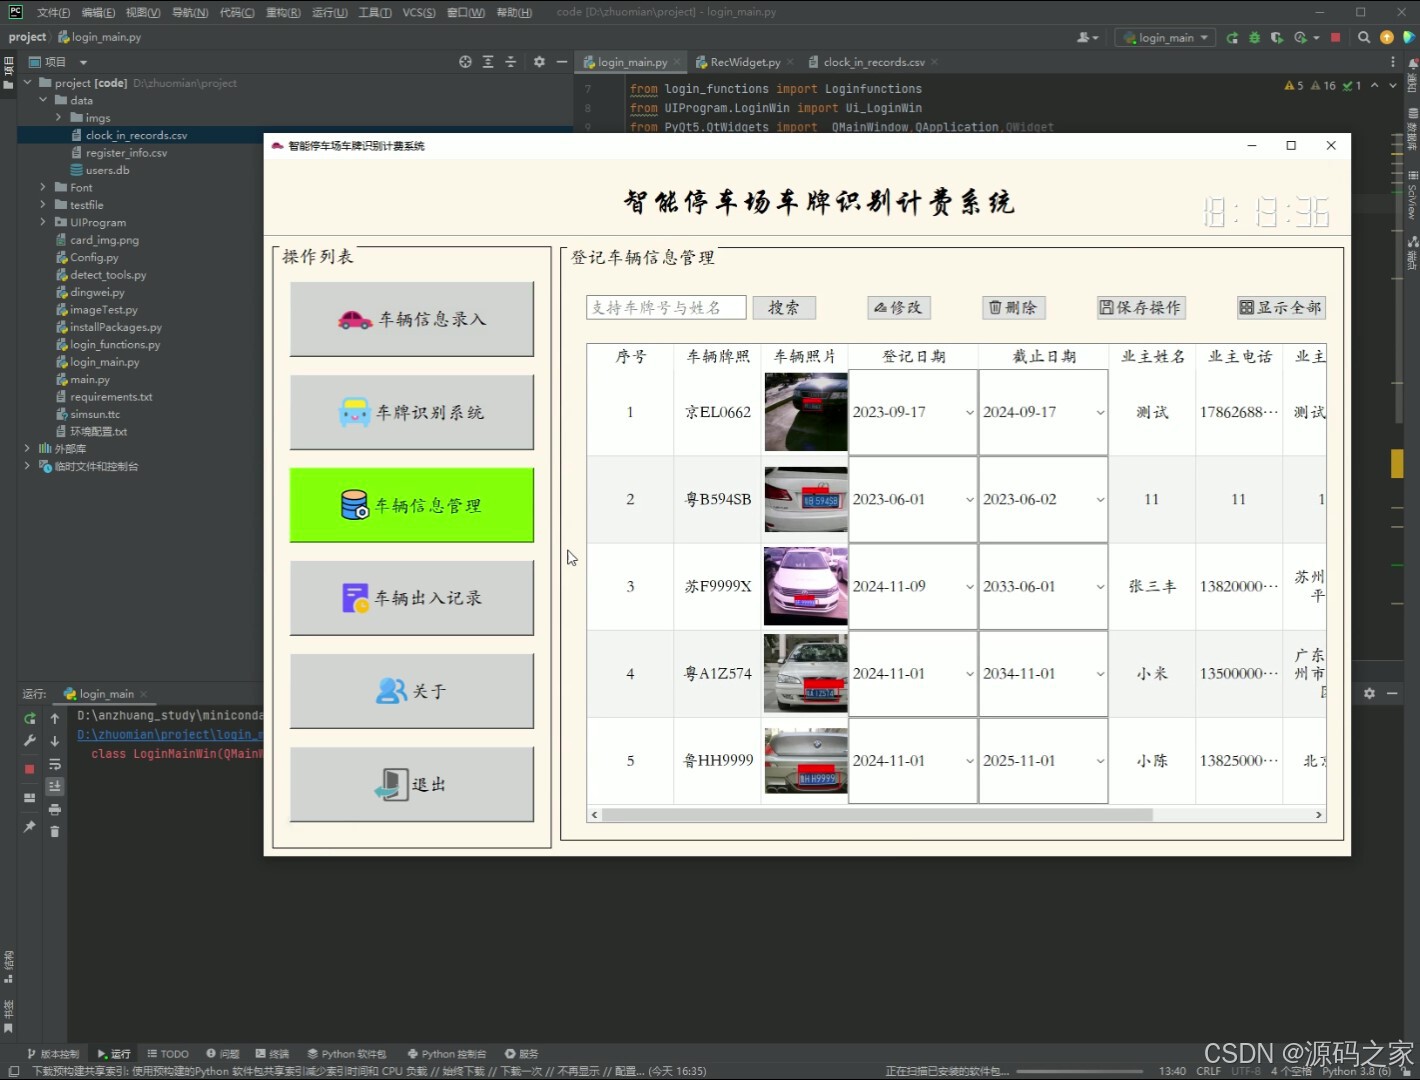Open the login_main run configuration dropdown
The height and width of the screenshot is (1080, 1420).
(x=1166, y=37)
